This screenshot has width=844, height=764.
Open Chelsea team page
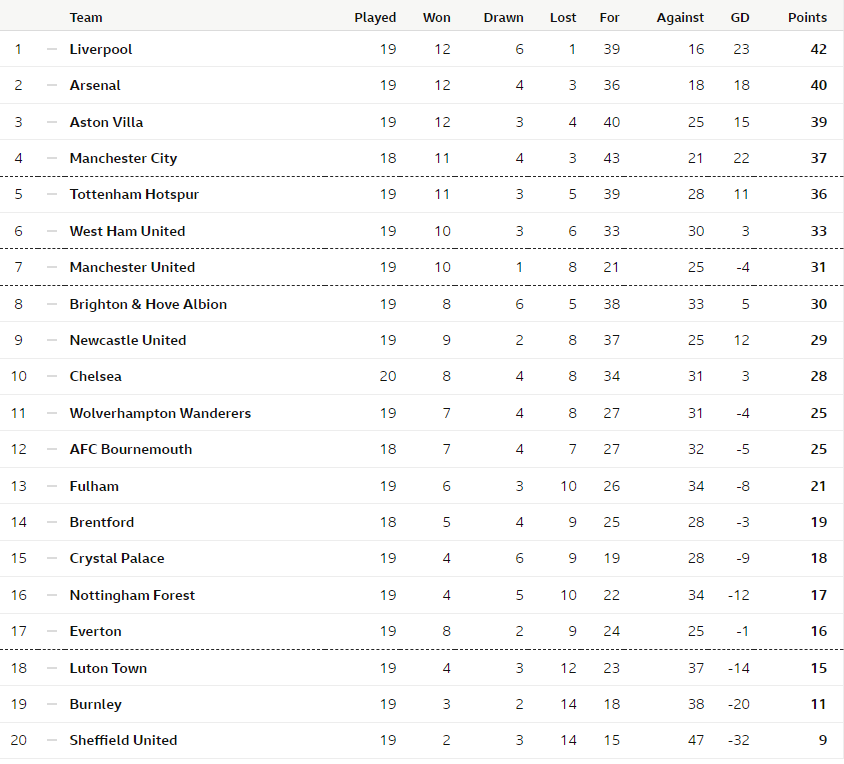coord(95,376)
